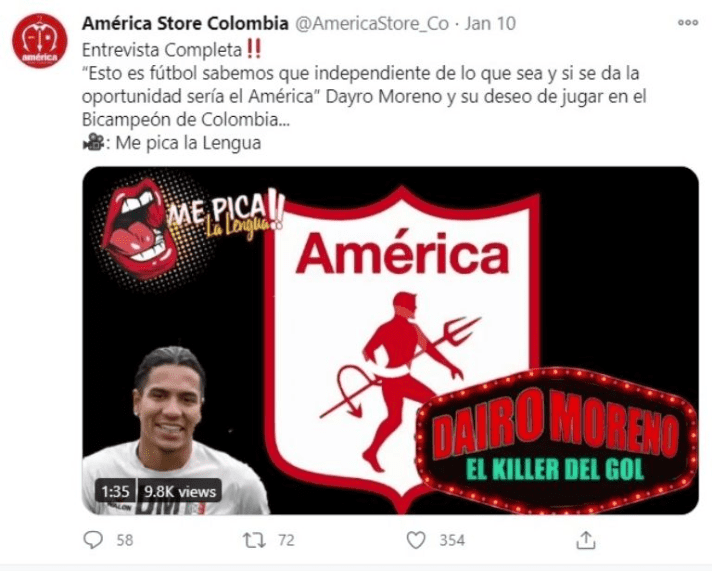Click the camera emoji before Me pica la Lengua
The width and height of the screenshot is (712, 571).
tap(93, 143)
